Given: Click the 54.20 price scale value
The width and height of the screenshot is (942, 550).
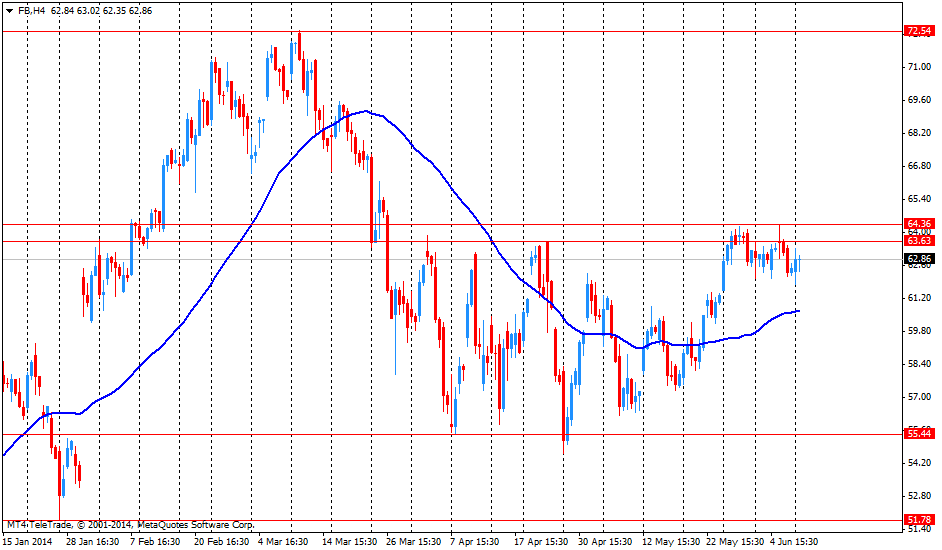Looking at the screenshot, I should coord(919,463).
